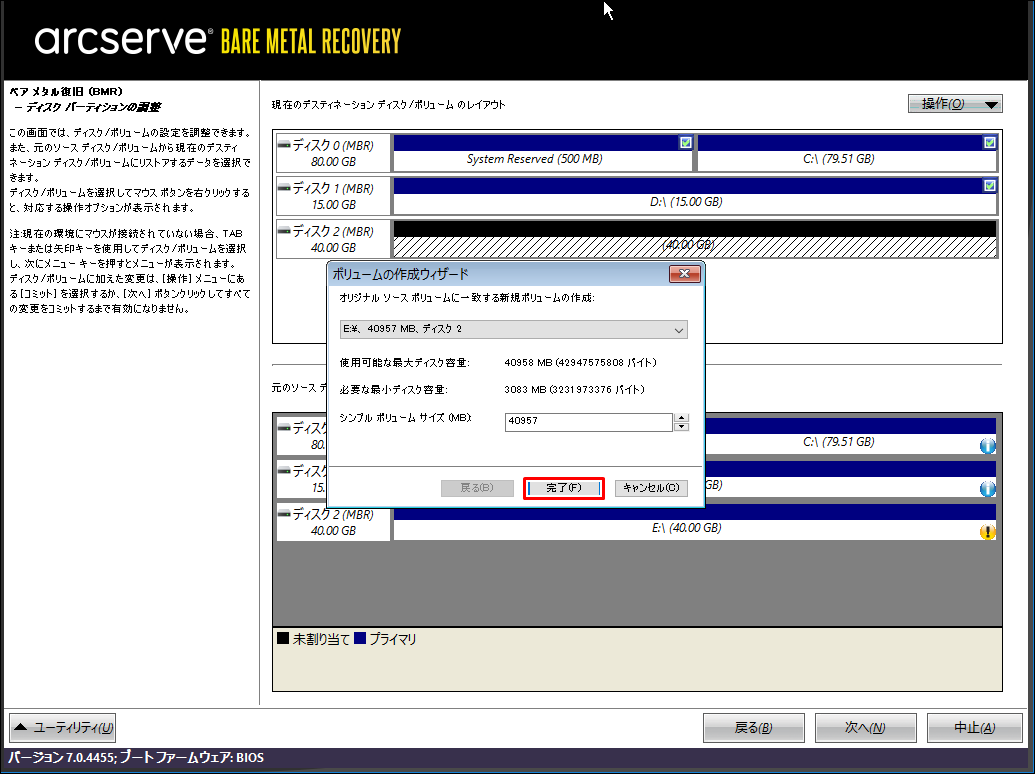Select destination ディスク 0 (MBR) 80.00 GB
This screenshot has width=1035, height=774.
tap(333, 153)
